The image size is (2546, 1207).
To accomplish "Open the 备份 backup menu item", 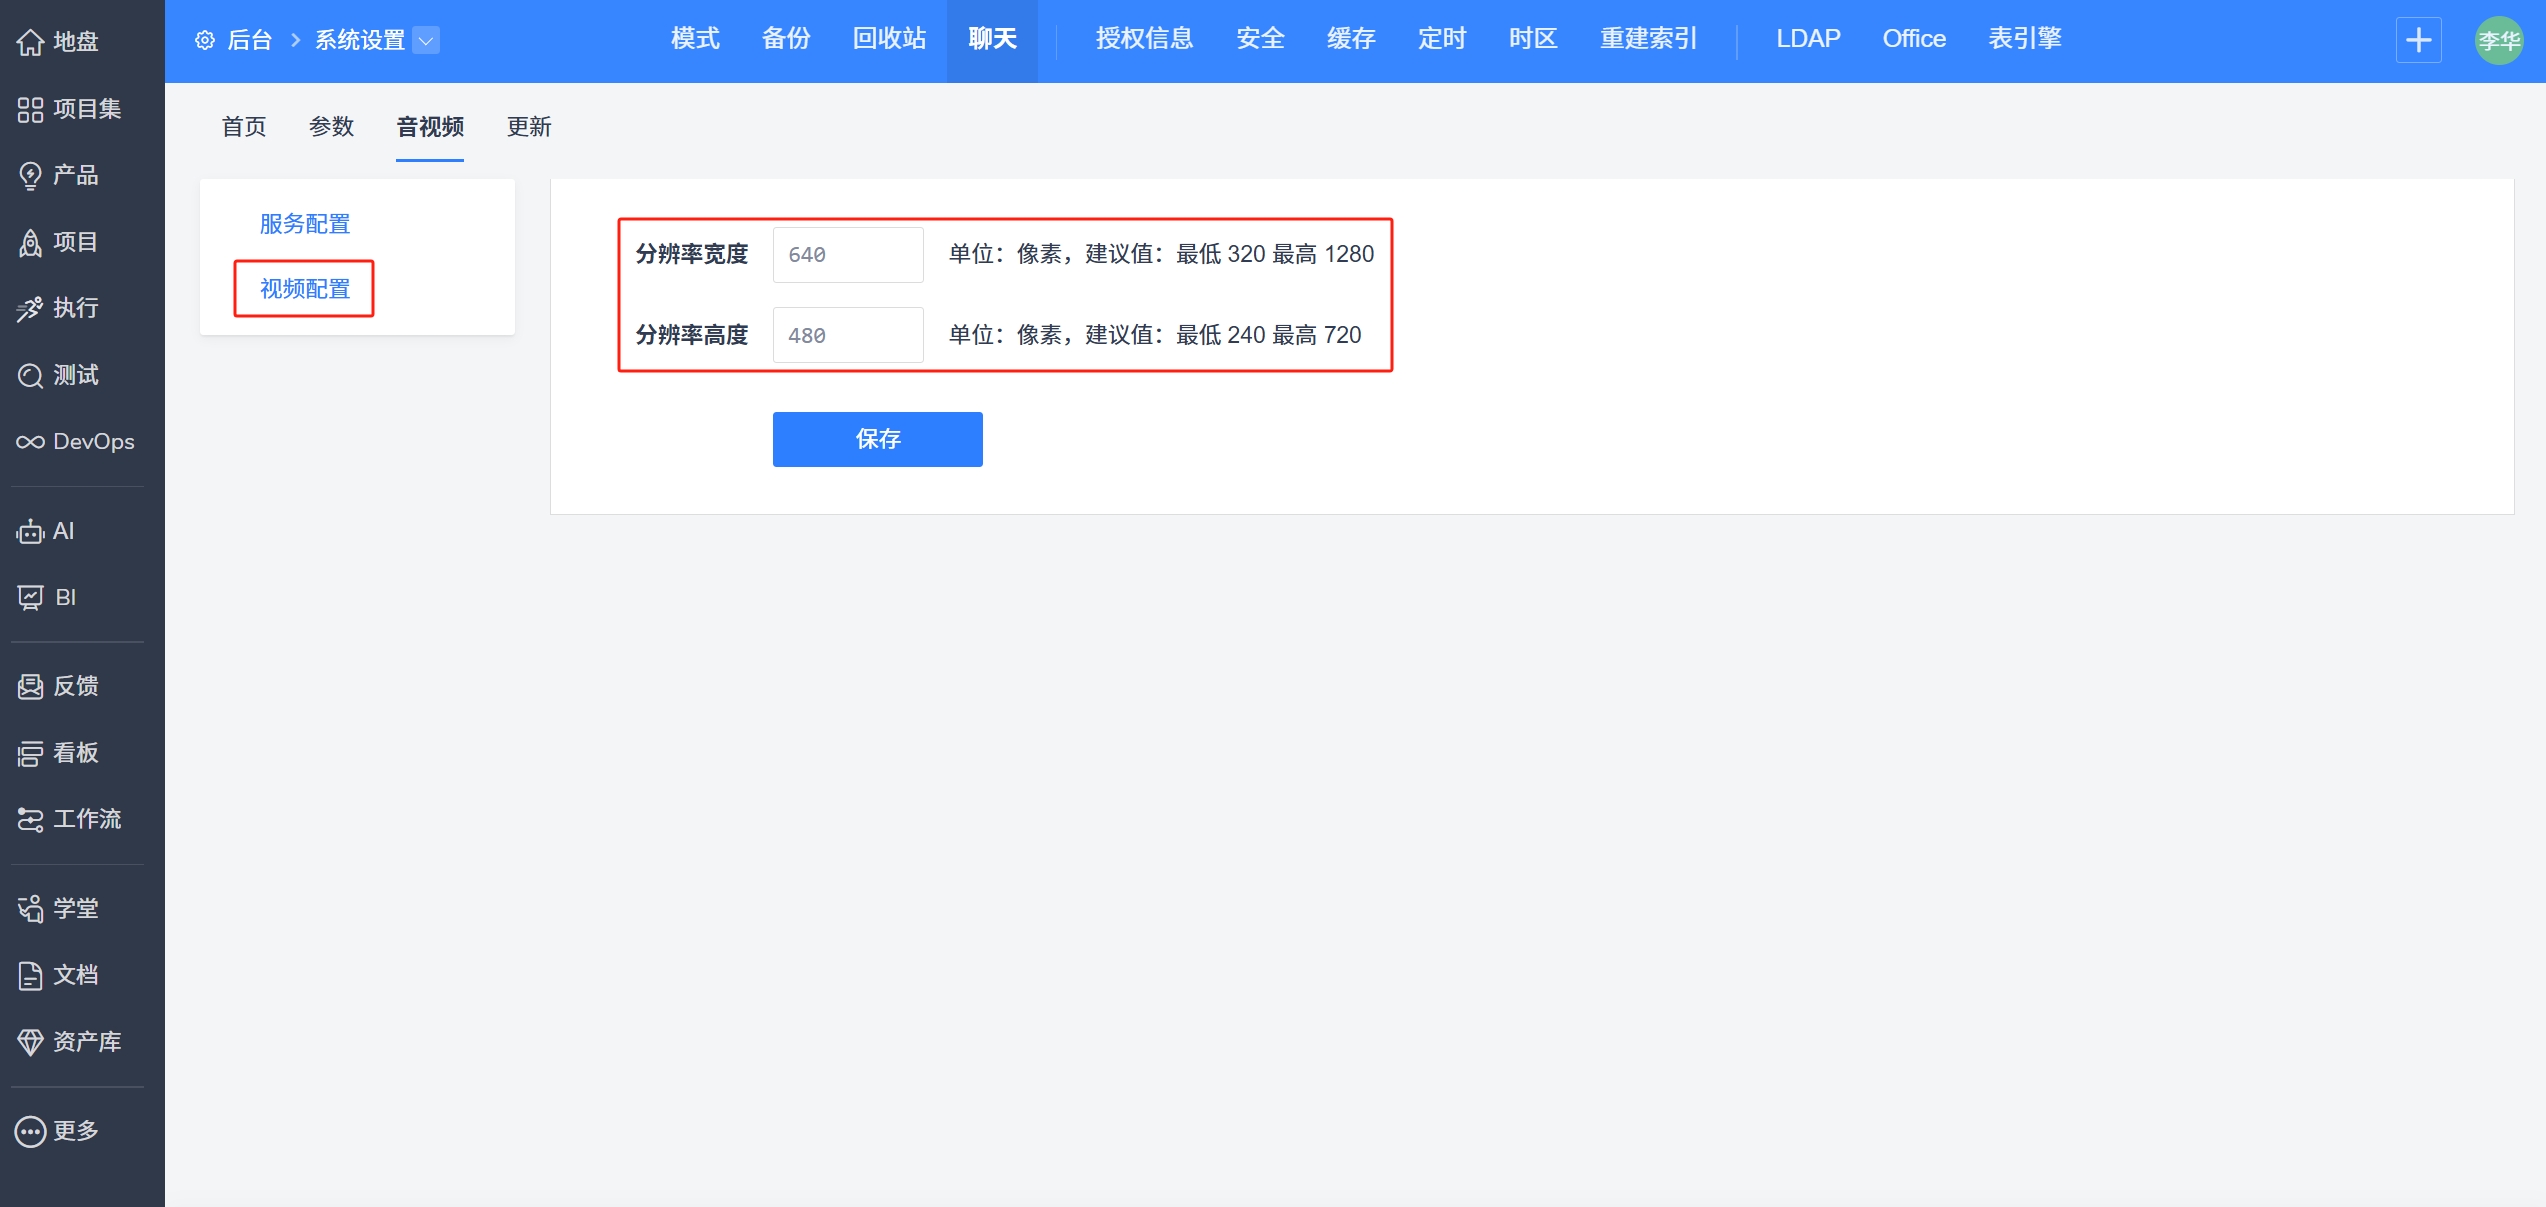I will tap(786, 39).
